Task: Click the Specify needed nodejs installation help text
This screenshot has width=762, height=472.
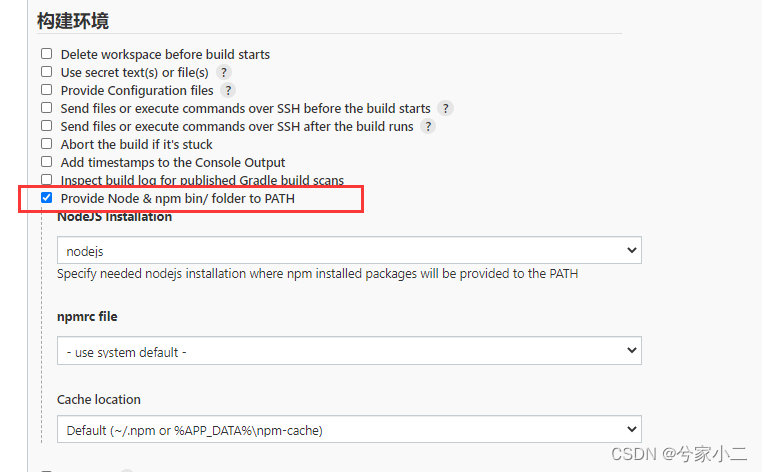Action: coord(318,274)
